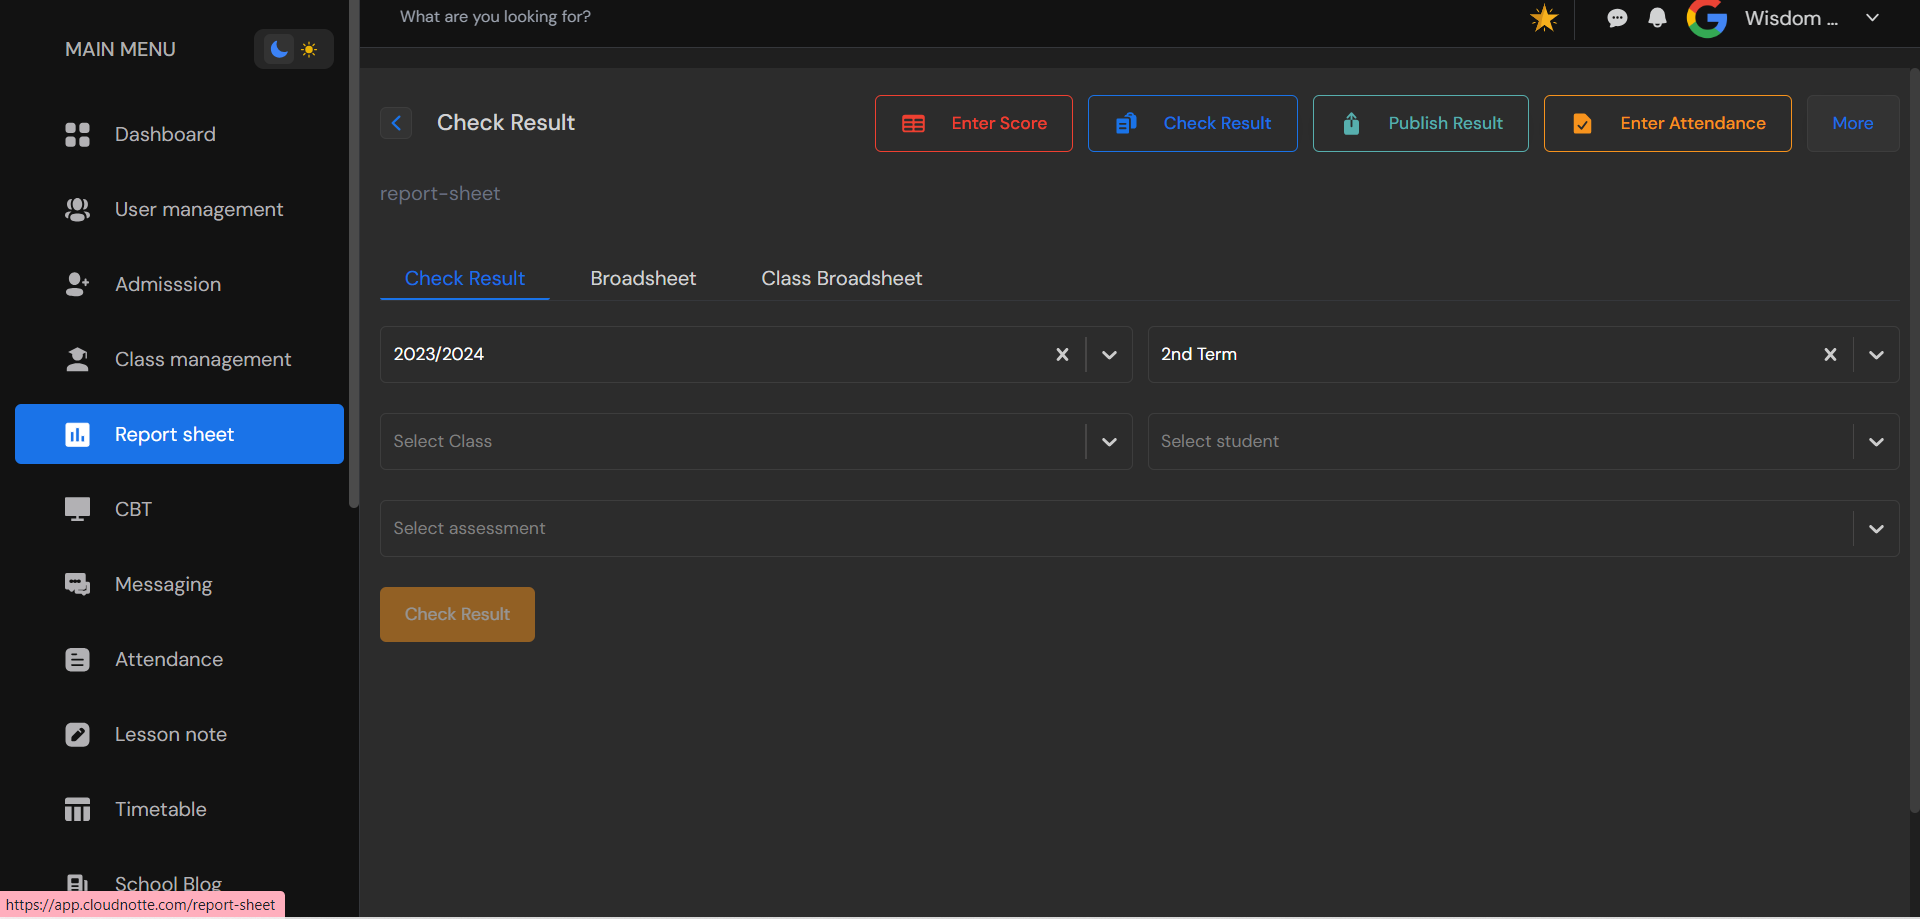Open the notifications bell
The image size is (1920, 919).
(x=1657, y=18)
